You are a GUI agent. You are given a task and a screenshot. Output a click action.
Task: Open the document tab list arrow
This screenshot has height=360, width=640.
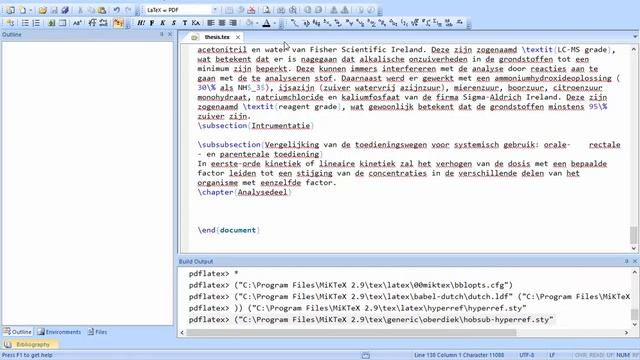635,37
